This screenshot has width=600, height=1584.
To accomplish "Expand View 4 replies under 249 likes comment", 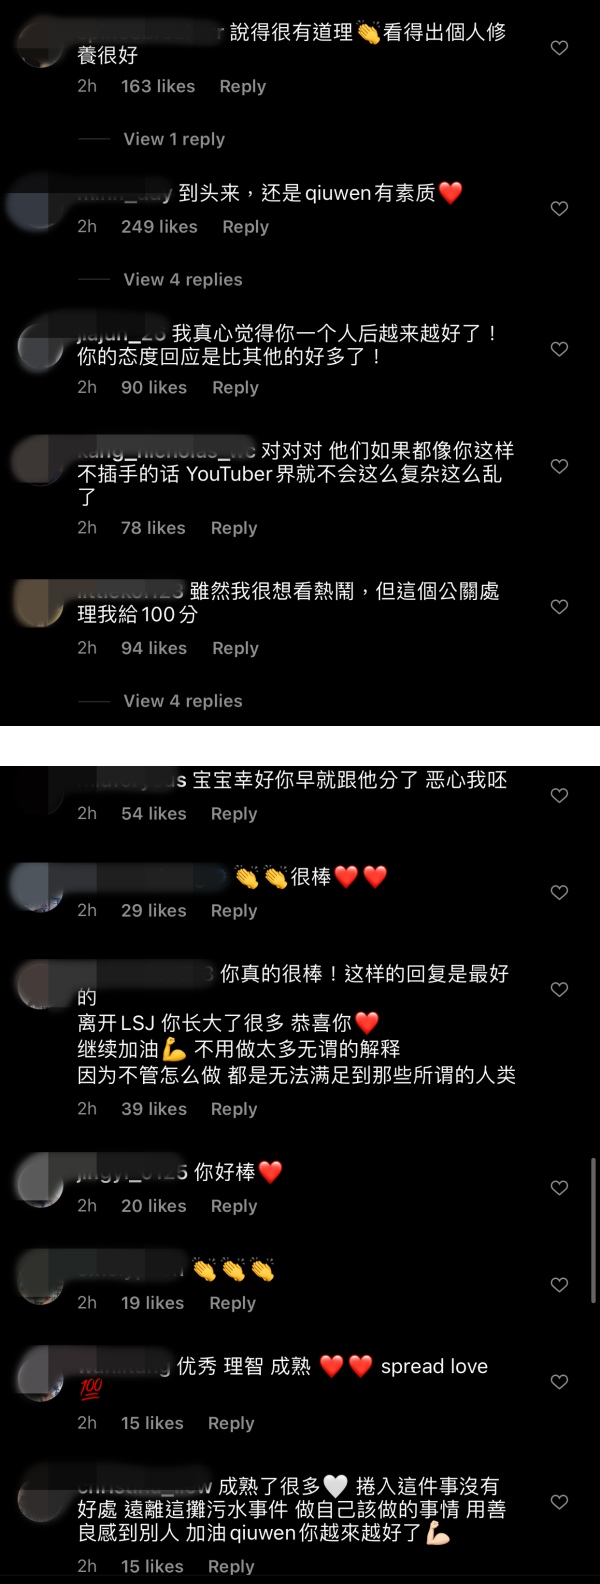I will tap(183, 280).
